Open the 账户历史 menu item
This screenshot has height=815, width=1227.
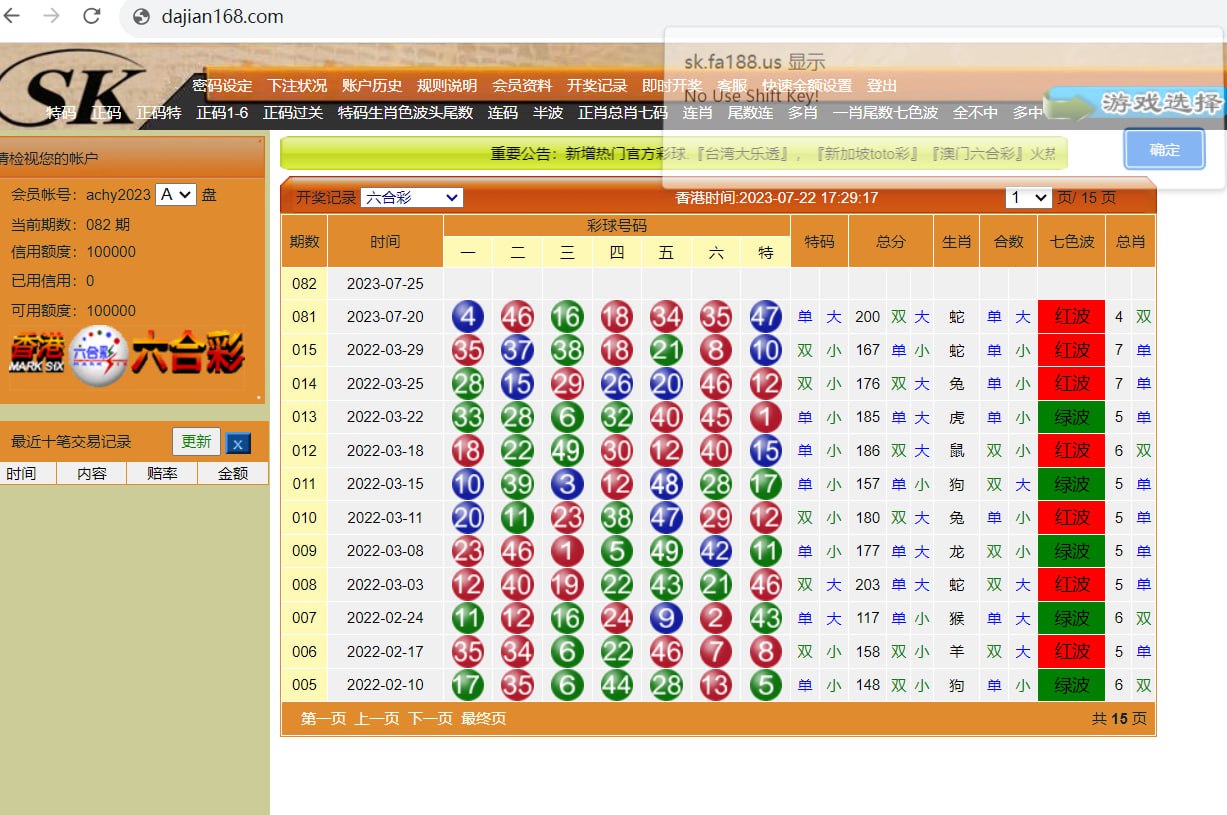(x=371, y=86)
